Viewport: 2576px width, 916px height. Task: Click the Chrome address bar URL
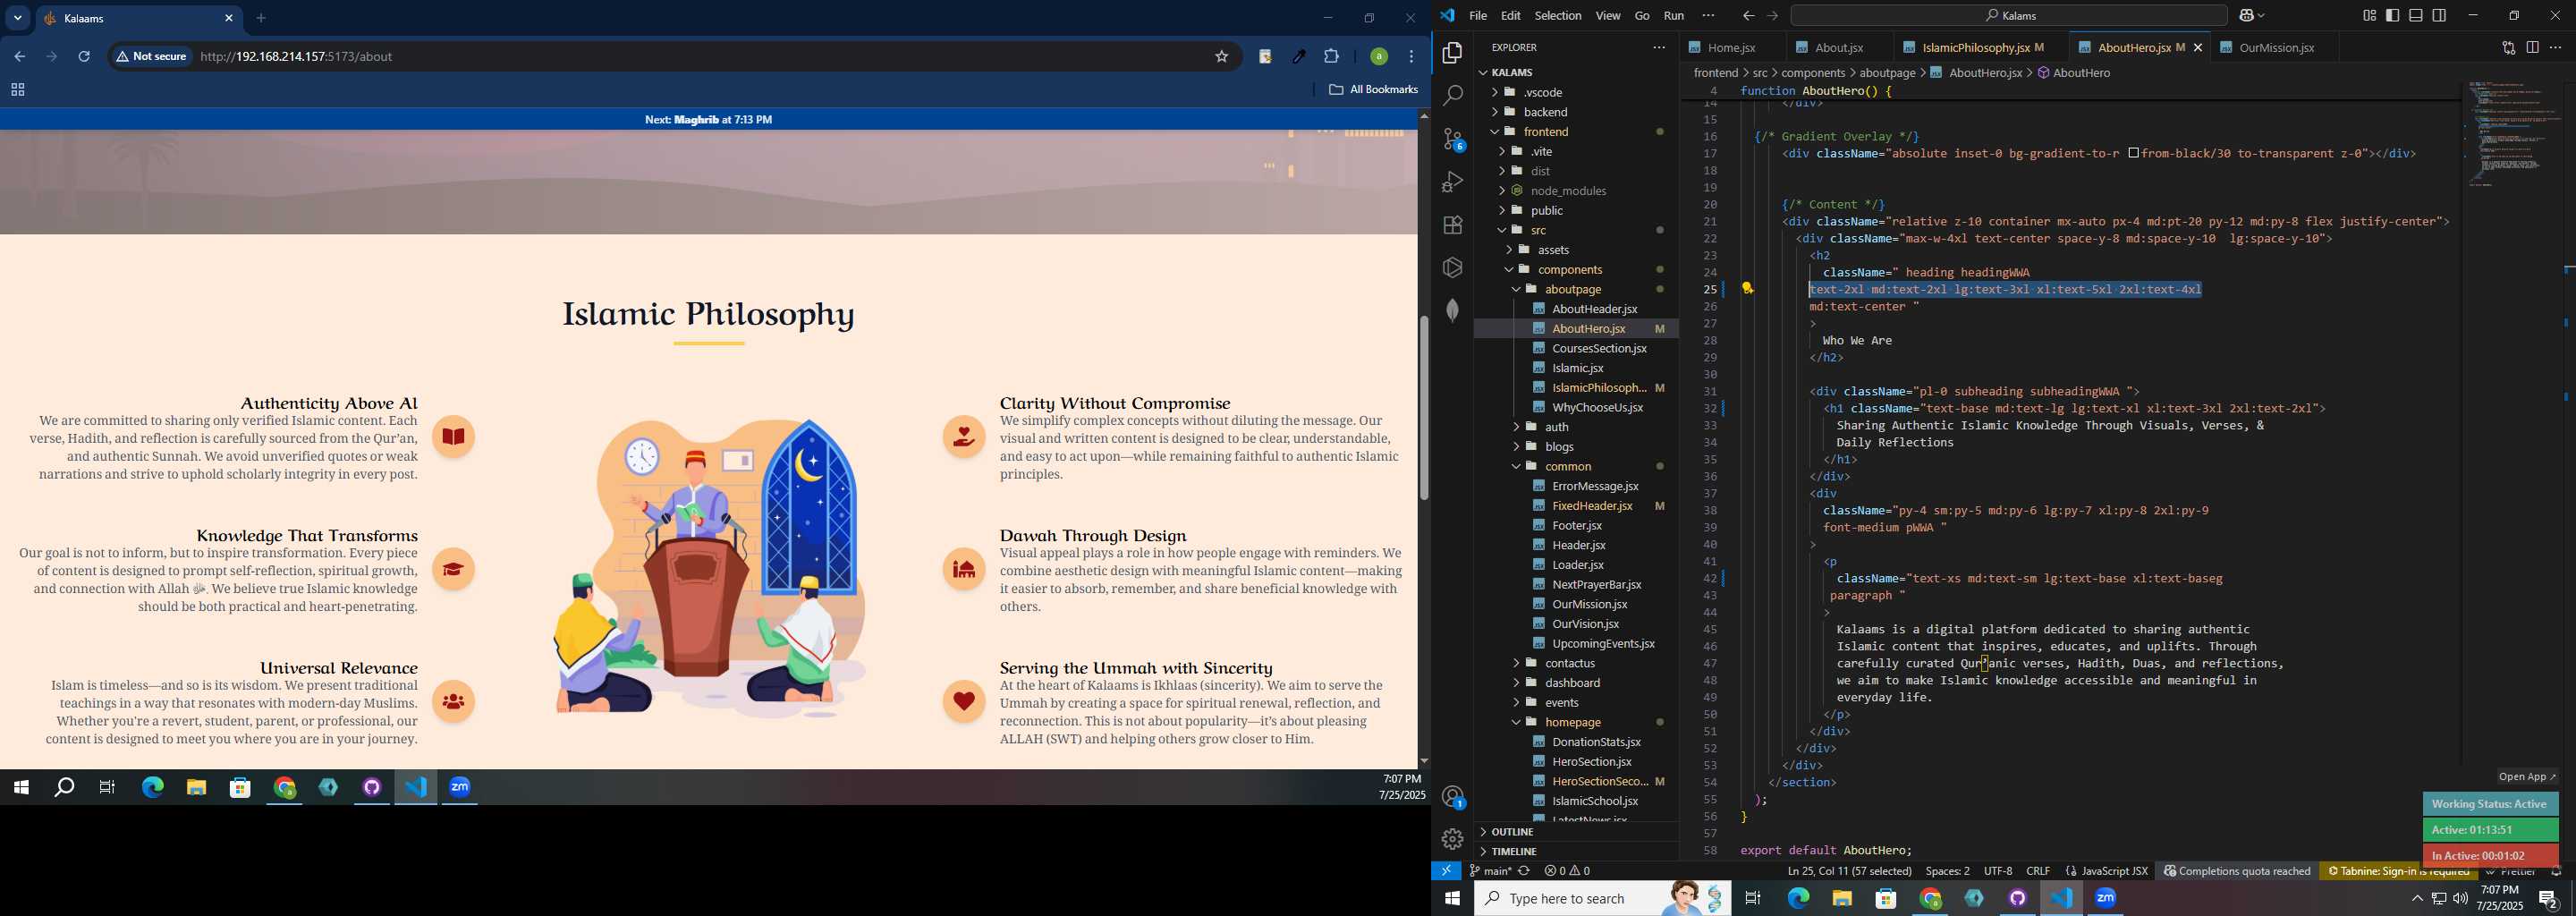pos(296,57)
